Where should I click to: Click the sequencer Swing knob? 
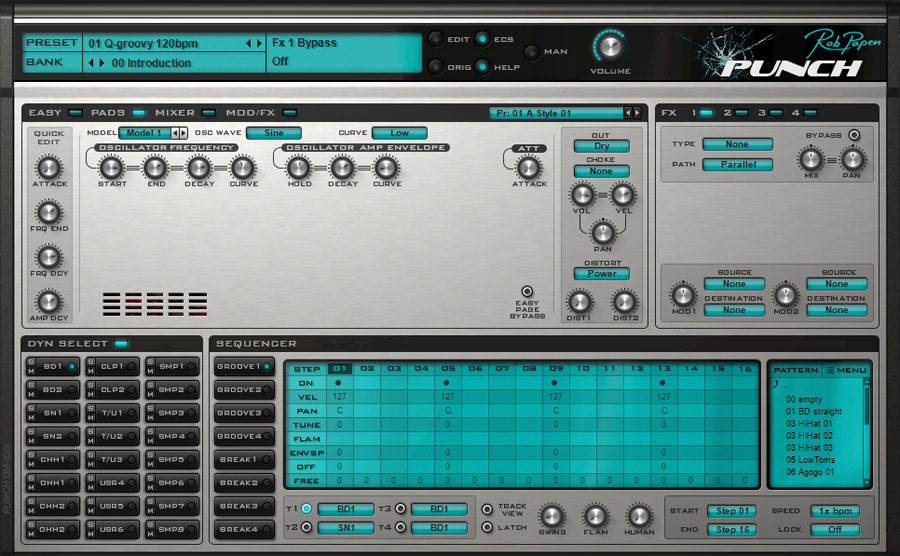[x=552, y=516]
